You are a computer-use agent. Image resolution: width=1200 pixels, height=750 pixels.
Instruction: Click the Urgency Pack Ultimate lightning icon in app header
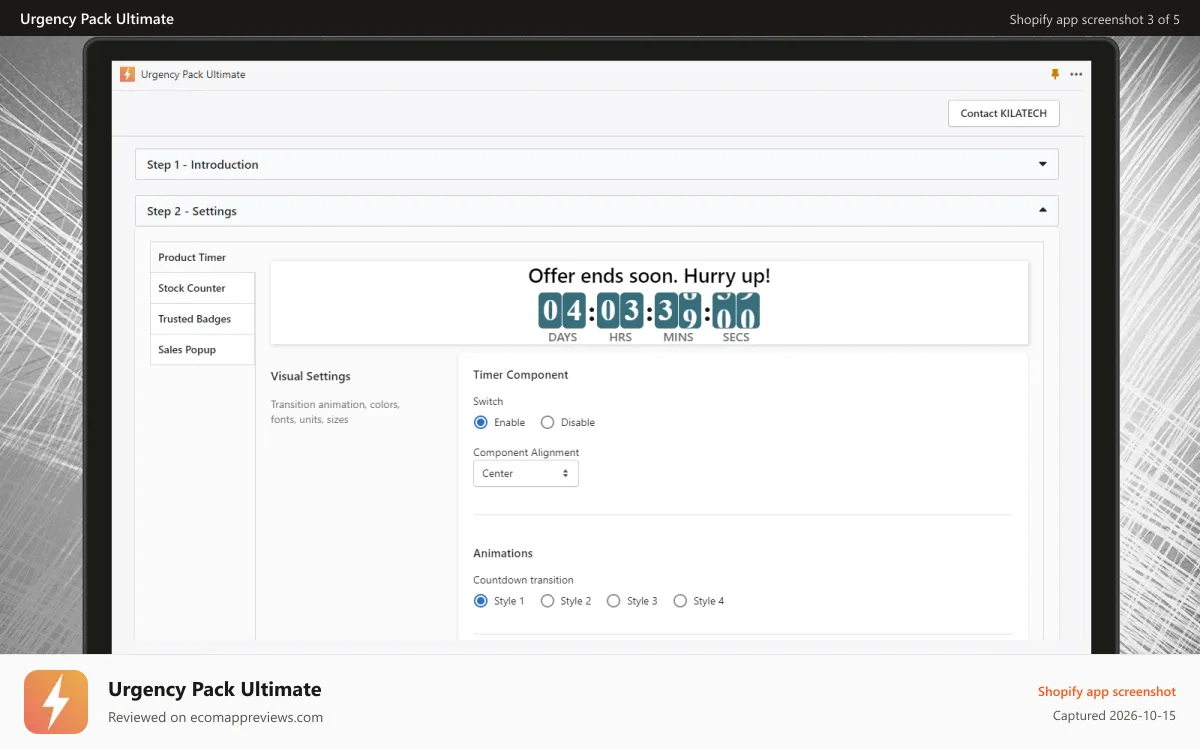[127, 74]
